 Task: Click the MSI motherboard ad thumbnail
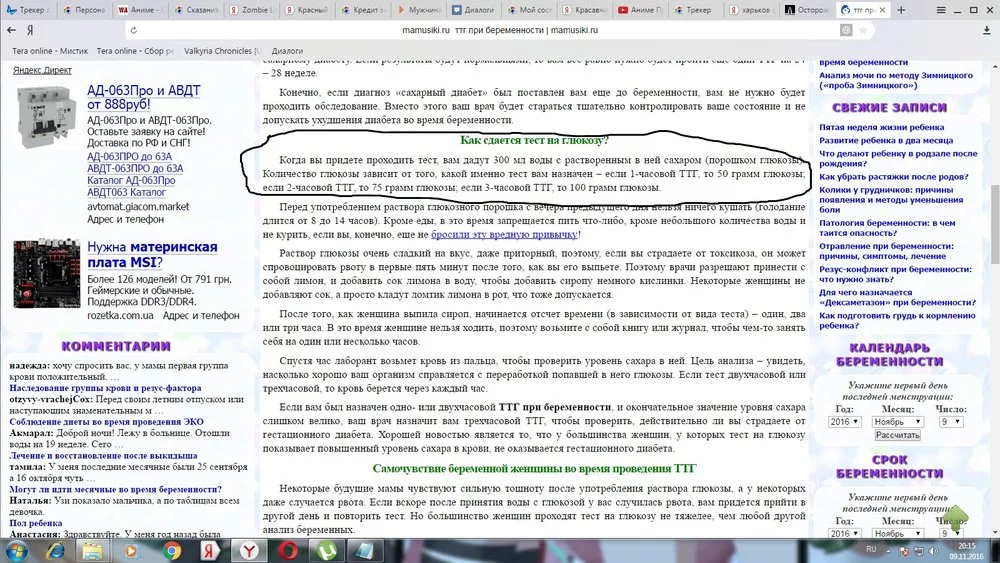47,274
